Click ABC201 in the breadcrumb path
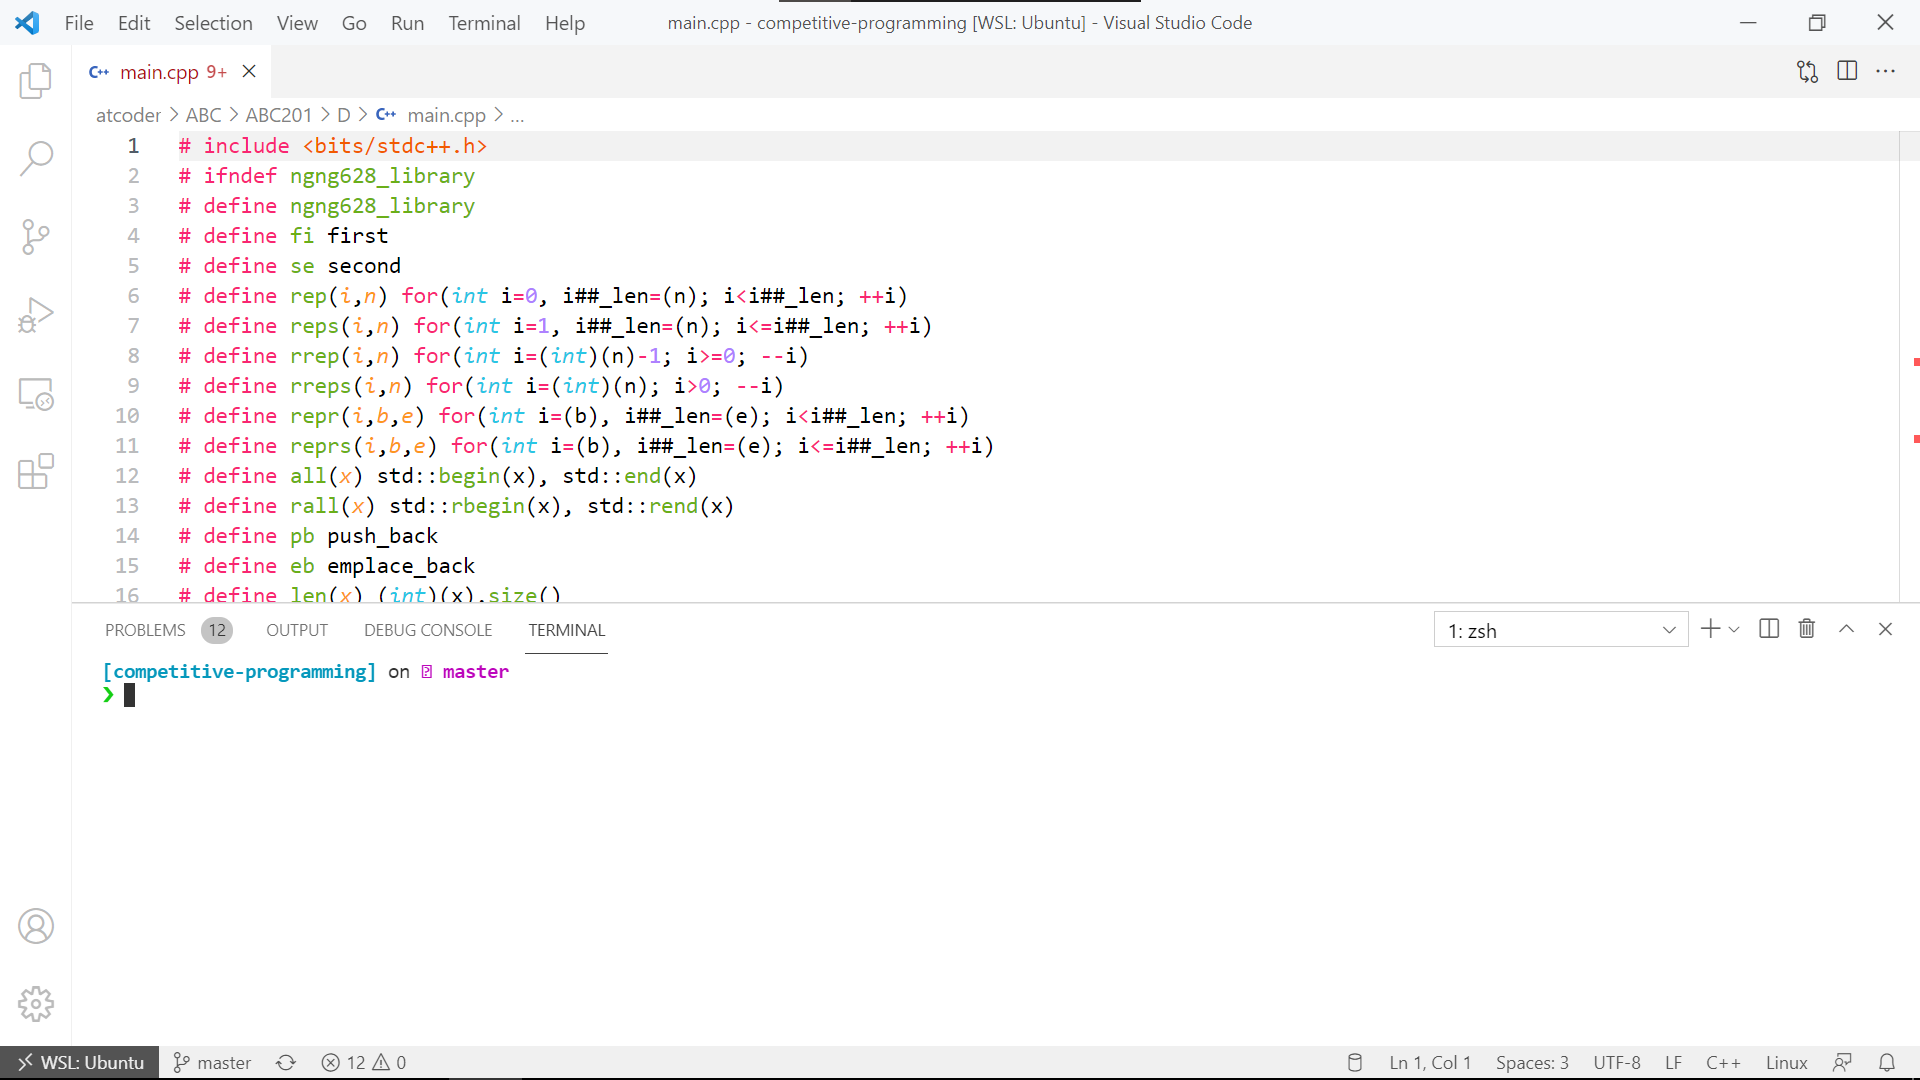The image size is (1920, 1080). point(278,115)
